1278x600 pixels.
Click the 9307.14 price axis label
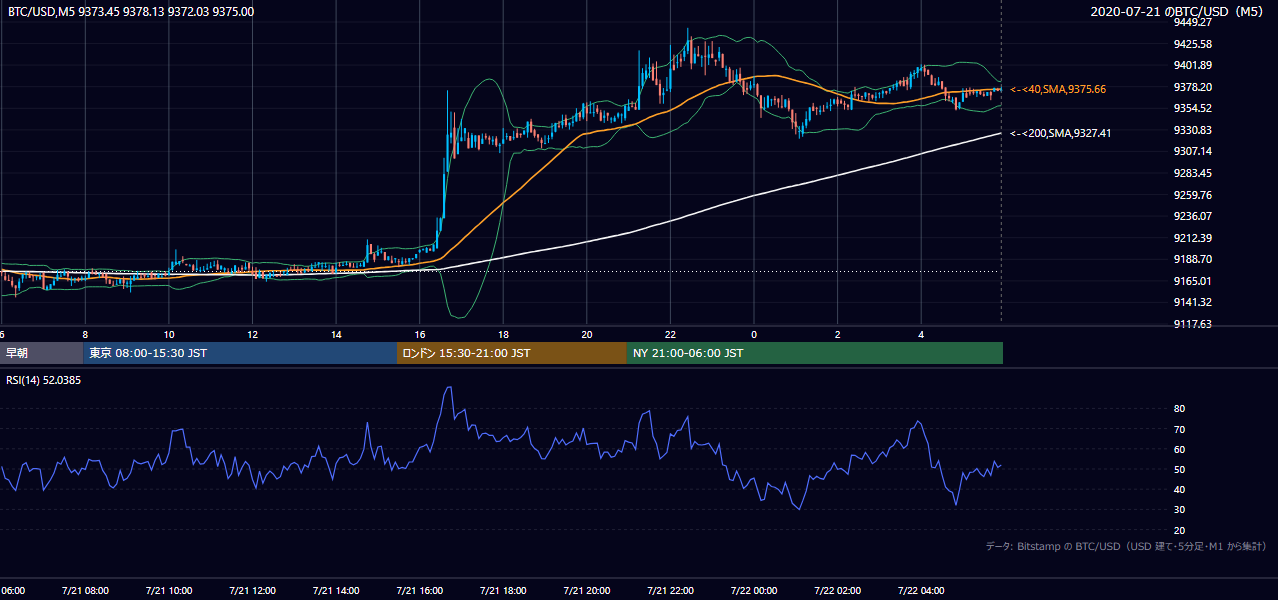1192,151
